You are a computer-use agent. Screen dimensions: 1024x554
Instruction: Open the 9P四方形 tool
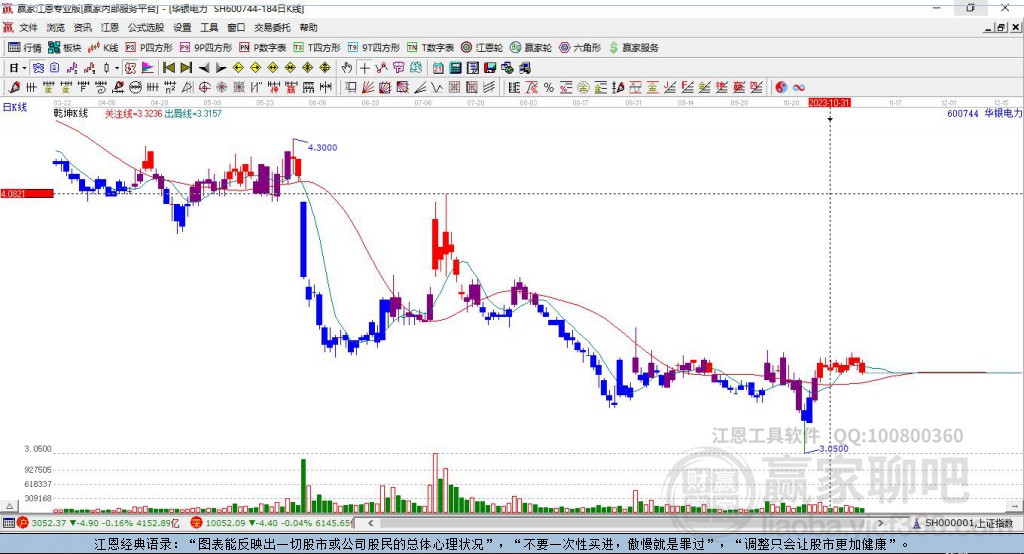pos(206,48)
